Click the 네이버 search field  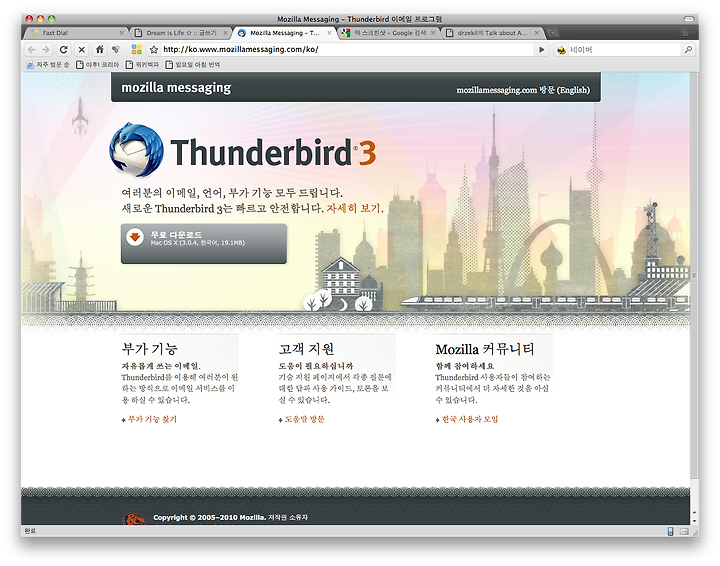point(625,50)
